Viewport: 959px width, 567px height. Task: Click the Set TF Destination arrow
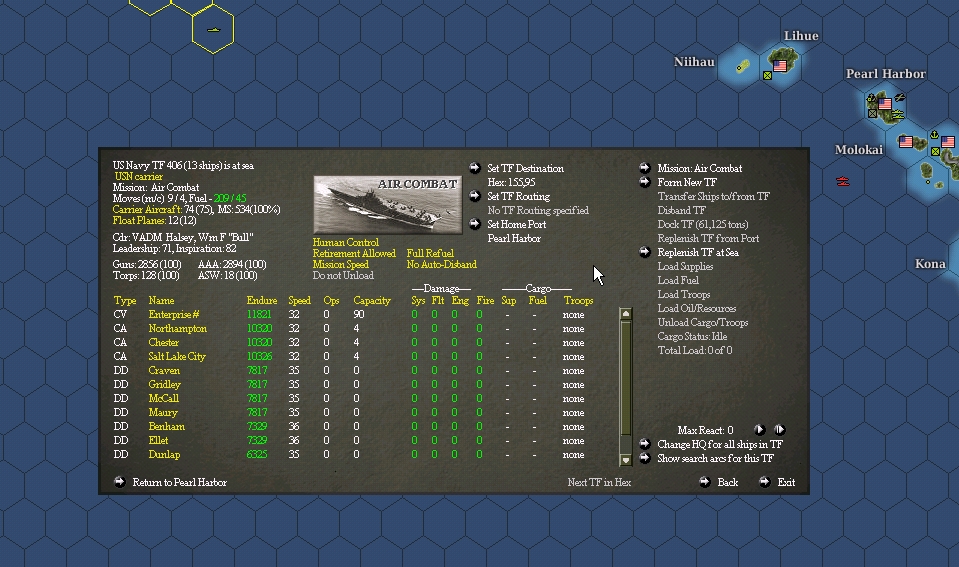pyautogui.click(x=475, y=168)
